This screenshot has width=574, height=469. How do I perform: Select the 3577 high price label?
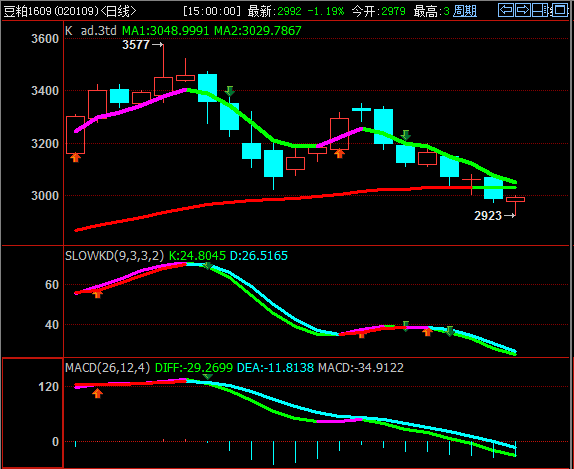[x=136, y=45]
